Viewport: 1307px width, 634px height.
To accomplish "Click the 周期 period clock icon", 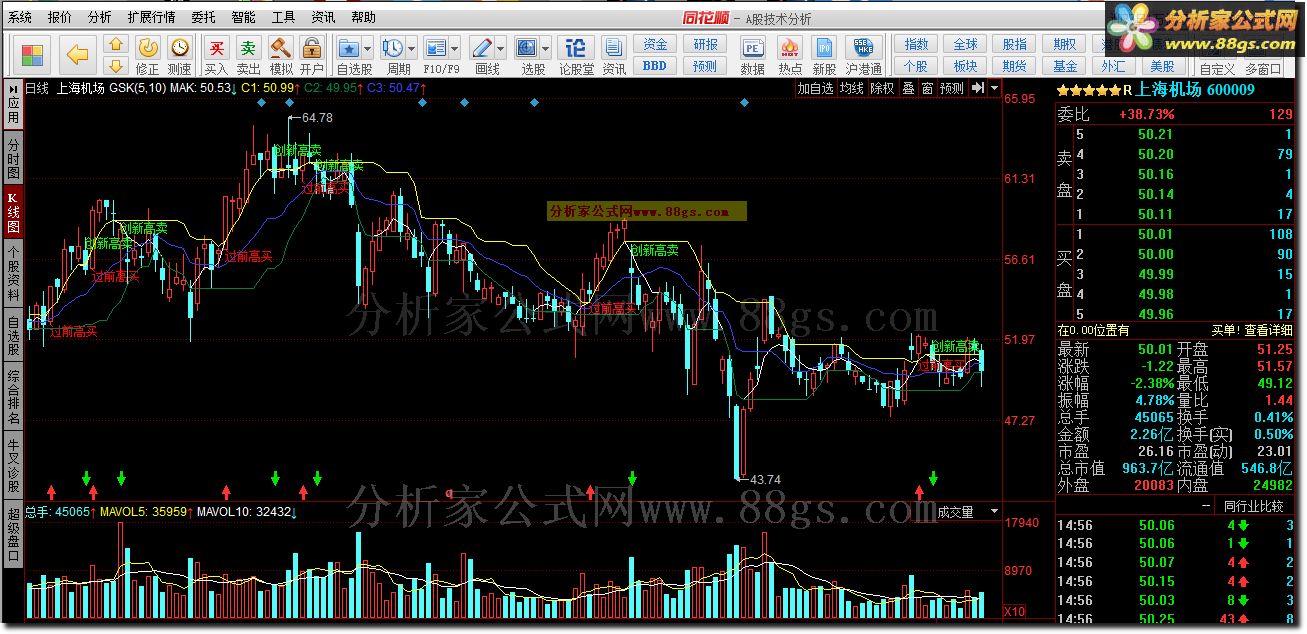I will [x=393, y=48].
